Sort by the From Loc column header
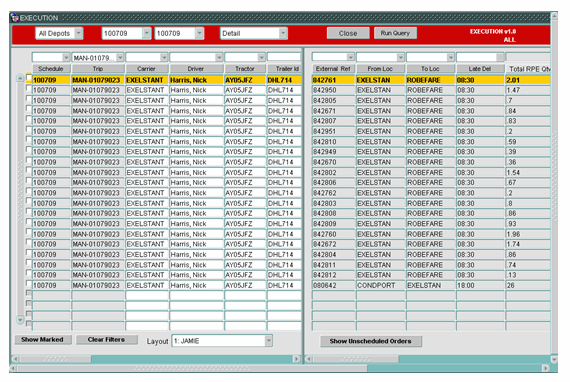Screen dimensions: 570x382 [x=380, y=69]
